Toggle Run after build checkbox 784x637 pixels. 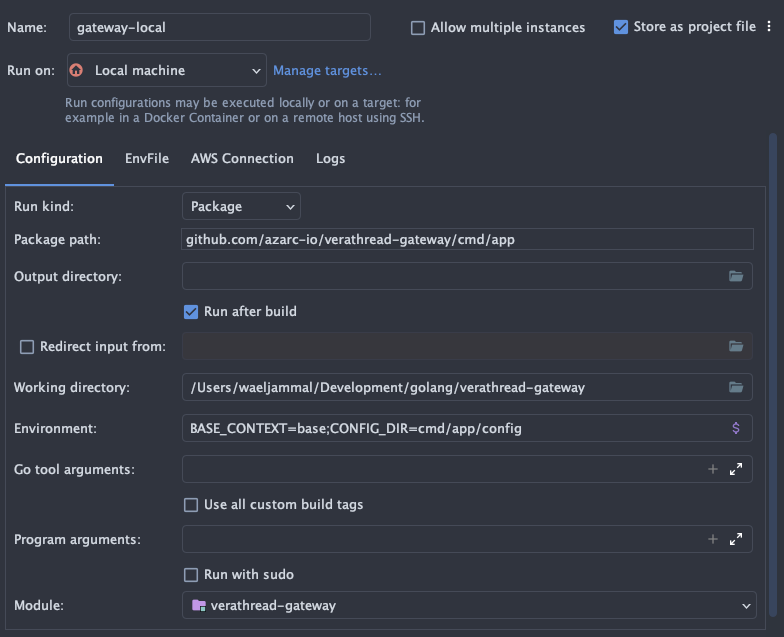[191, 312]
